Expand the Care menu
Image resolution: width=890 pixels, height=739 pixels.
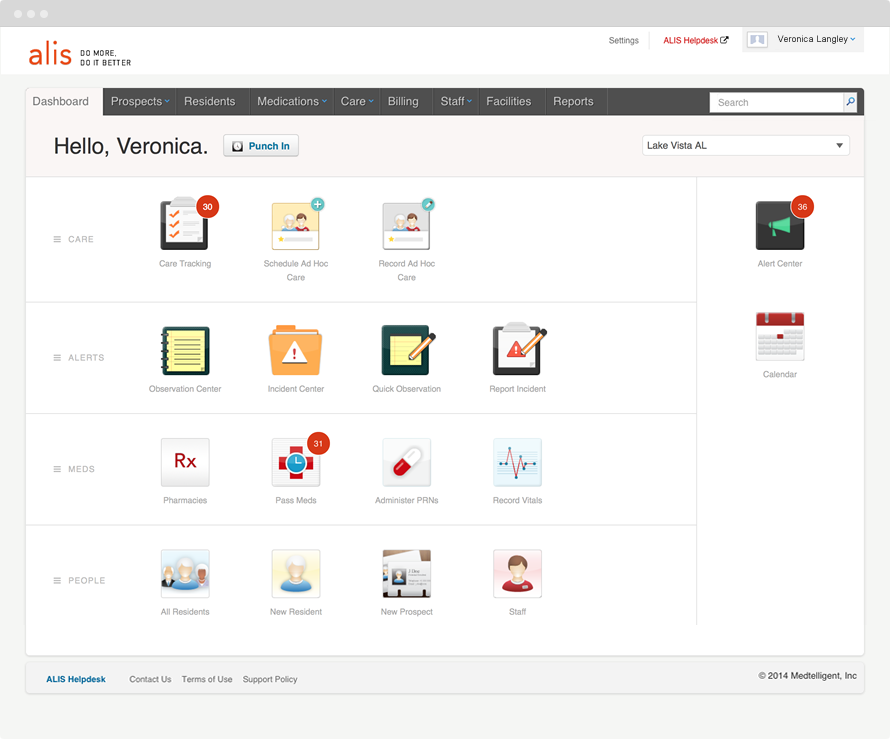[x=357, y=102]
